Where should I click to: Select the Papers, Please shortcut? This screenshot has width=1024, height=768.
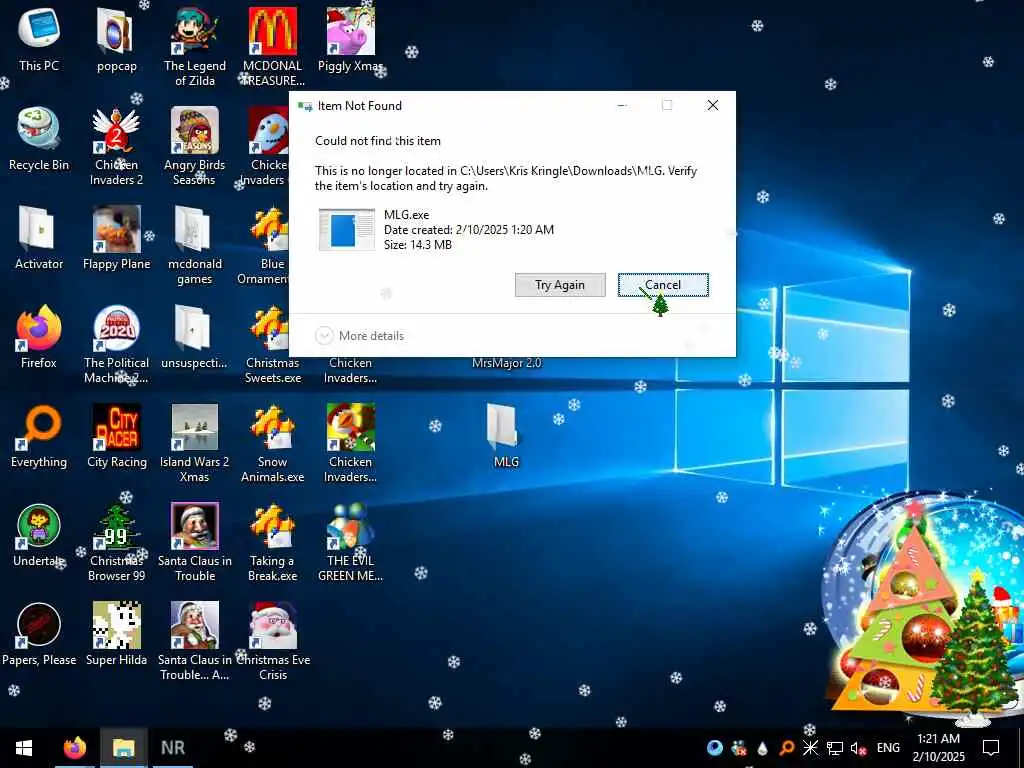pos(39,636)
